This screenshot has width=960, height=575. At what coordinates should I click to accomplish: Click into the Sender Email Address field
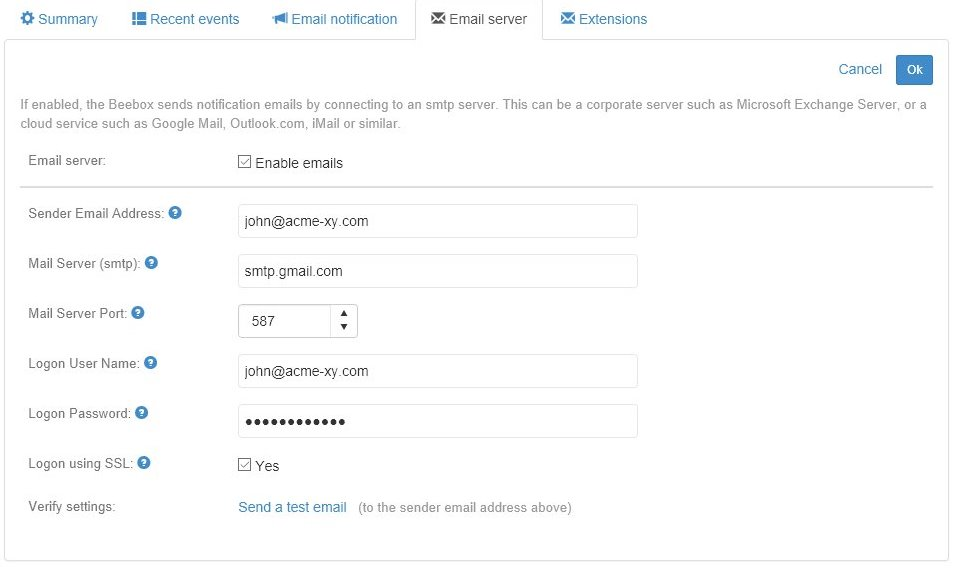pyautogui.click(x=437, y=221)
